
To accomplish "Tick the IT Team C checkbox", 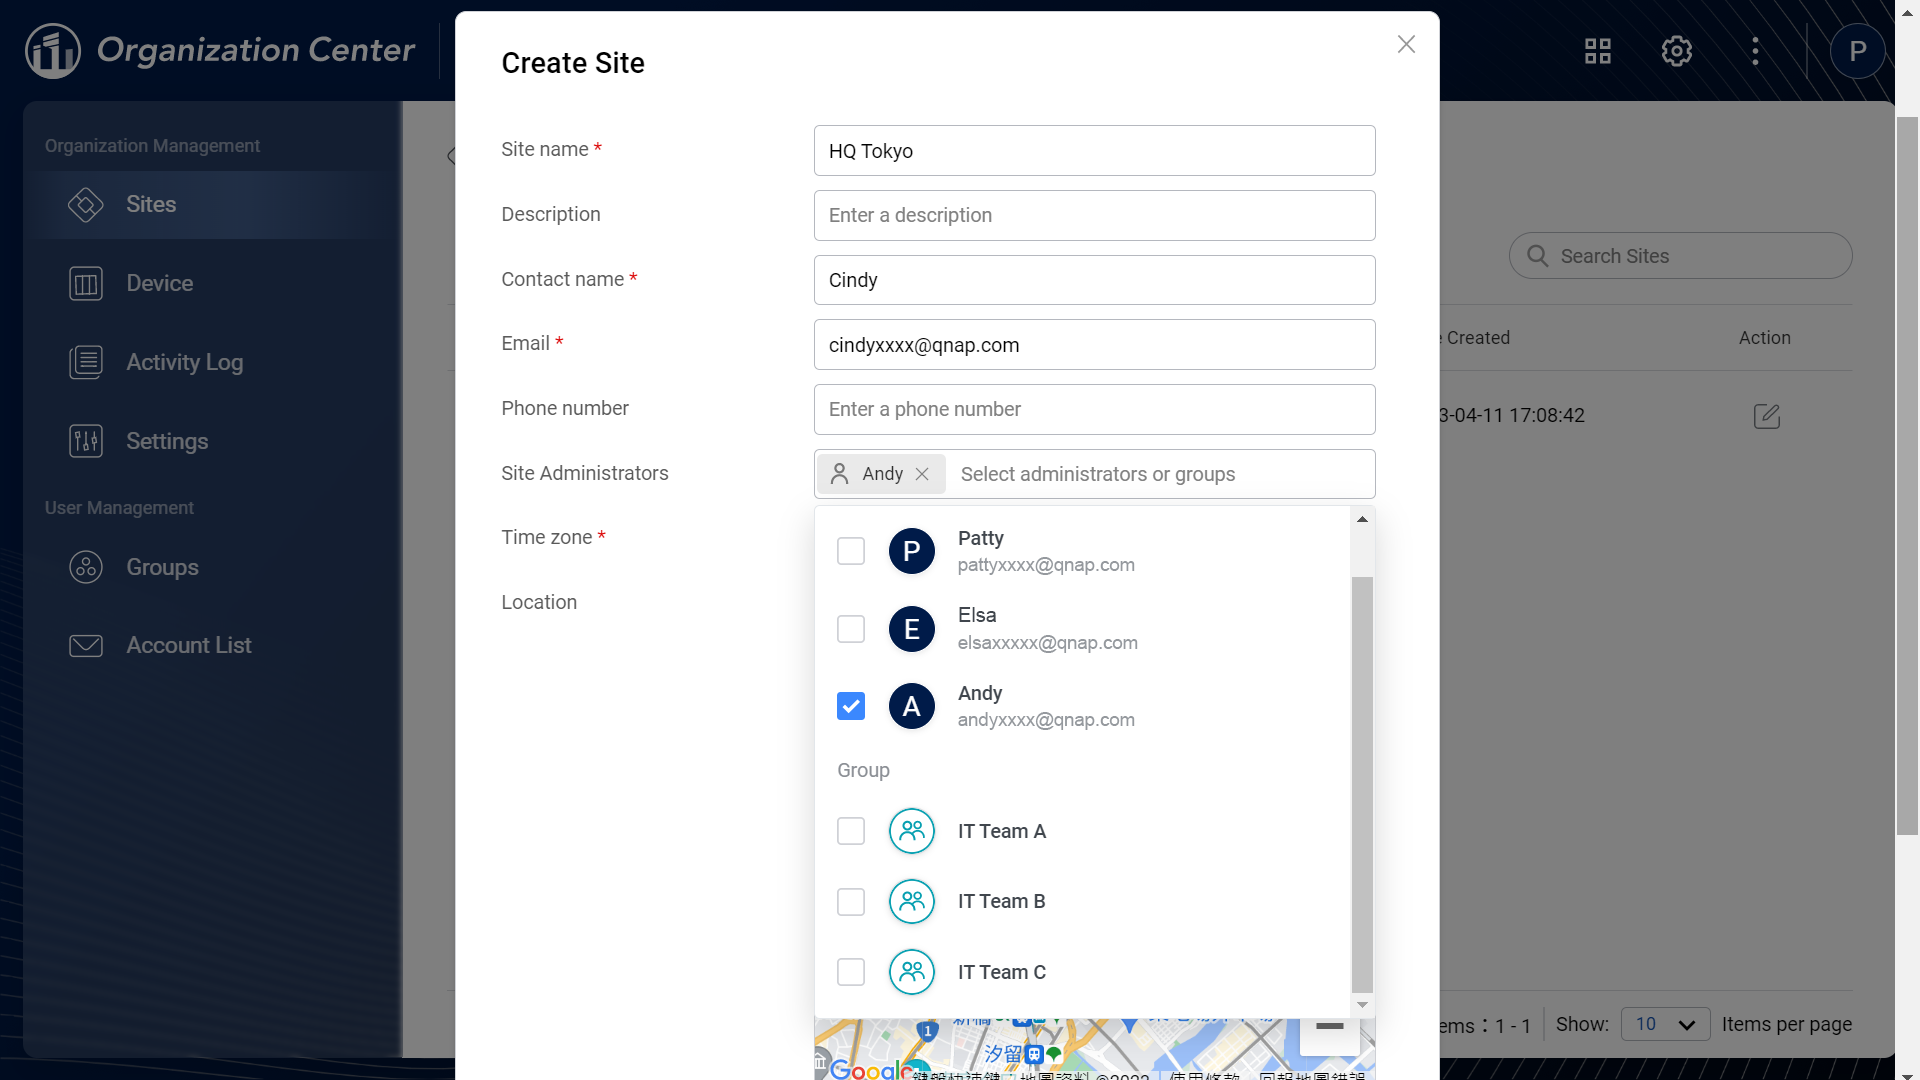I will pos(851,972).
